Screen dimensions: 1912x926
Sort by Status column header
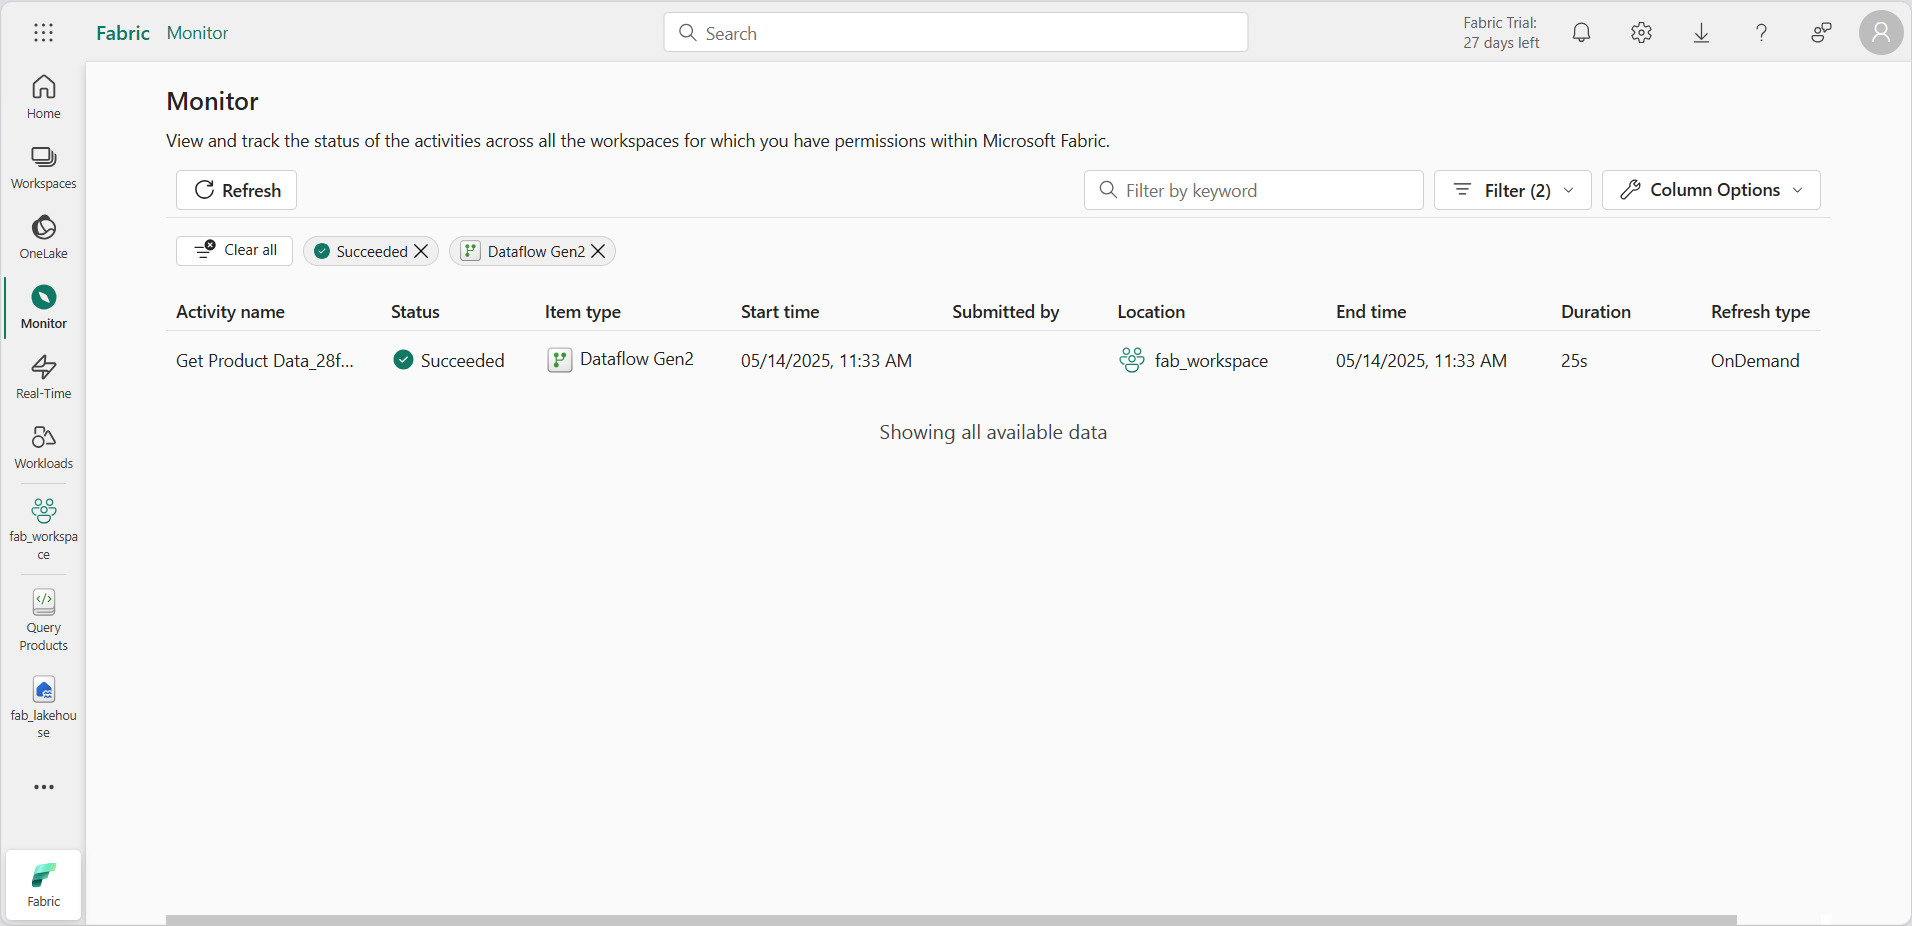pos(415,312)
